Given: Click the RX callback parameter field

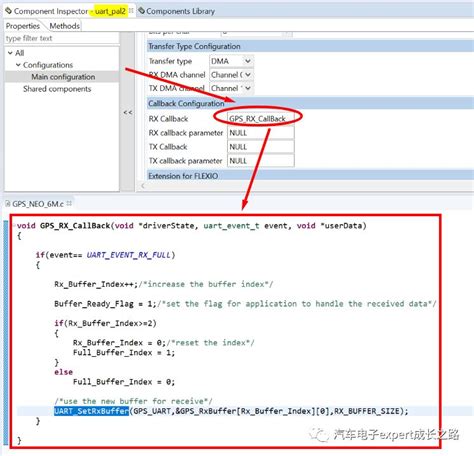Looking at the screenshot, I should (x=261, y=133).
